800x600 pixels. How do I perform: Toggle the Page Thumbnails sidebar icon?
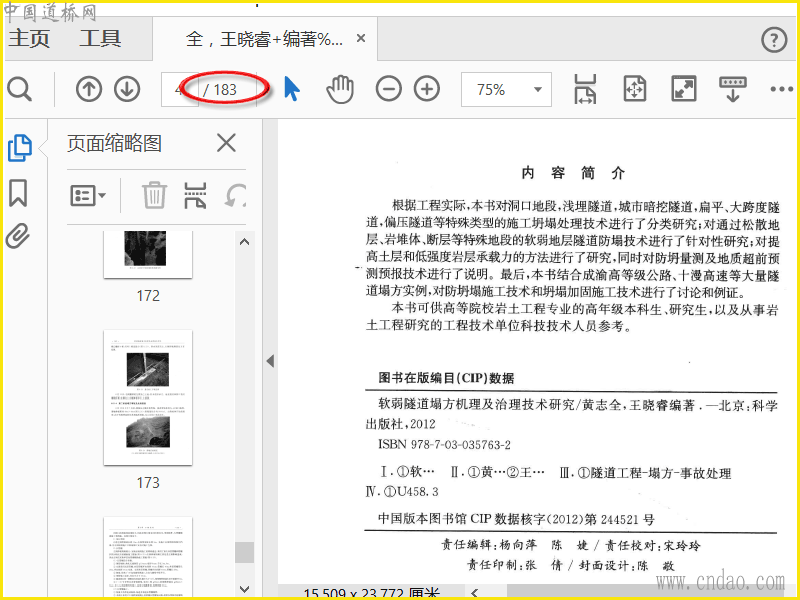click(20, 148)
